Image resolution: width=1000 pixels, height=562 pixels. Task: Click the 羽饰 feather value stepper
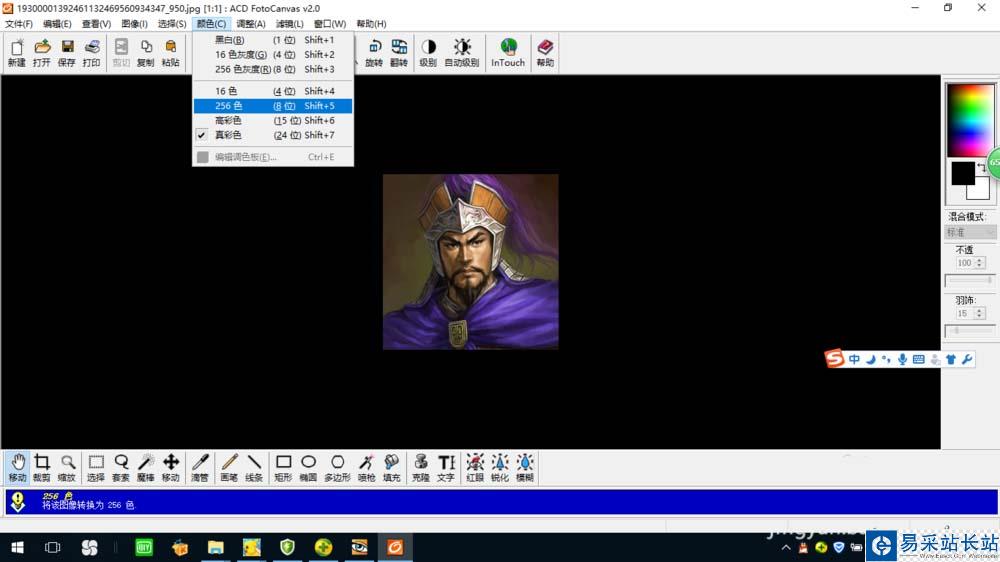980,313
